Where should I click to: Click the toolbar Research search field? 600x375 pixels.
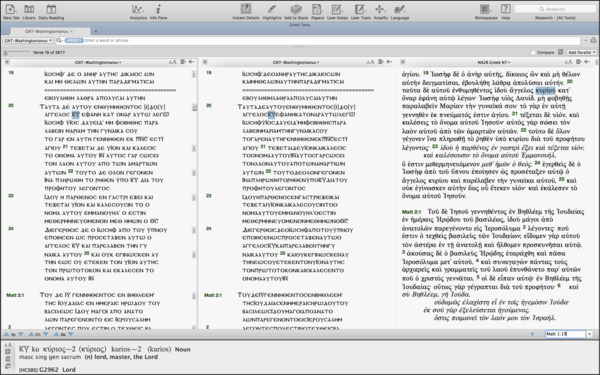click(x=555, y=9)
